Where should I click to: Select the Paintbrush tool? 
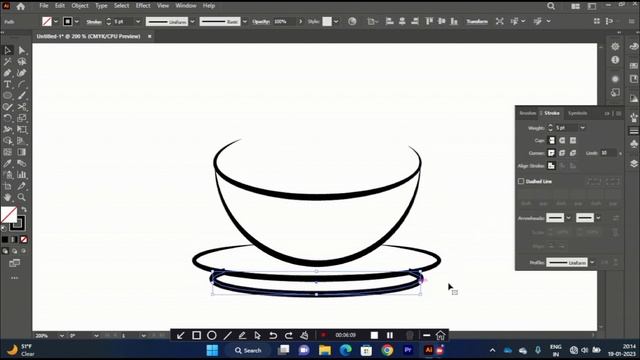click(x=22, y=96)
